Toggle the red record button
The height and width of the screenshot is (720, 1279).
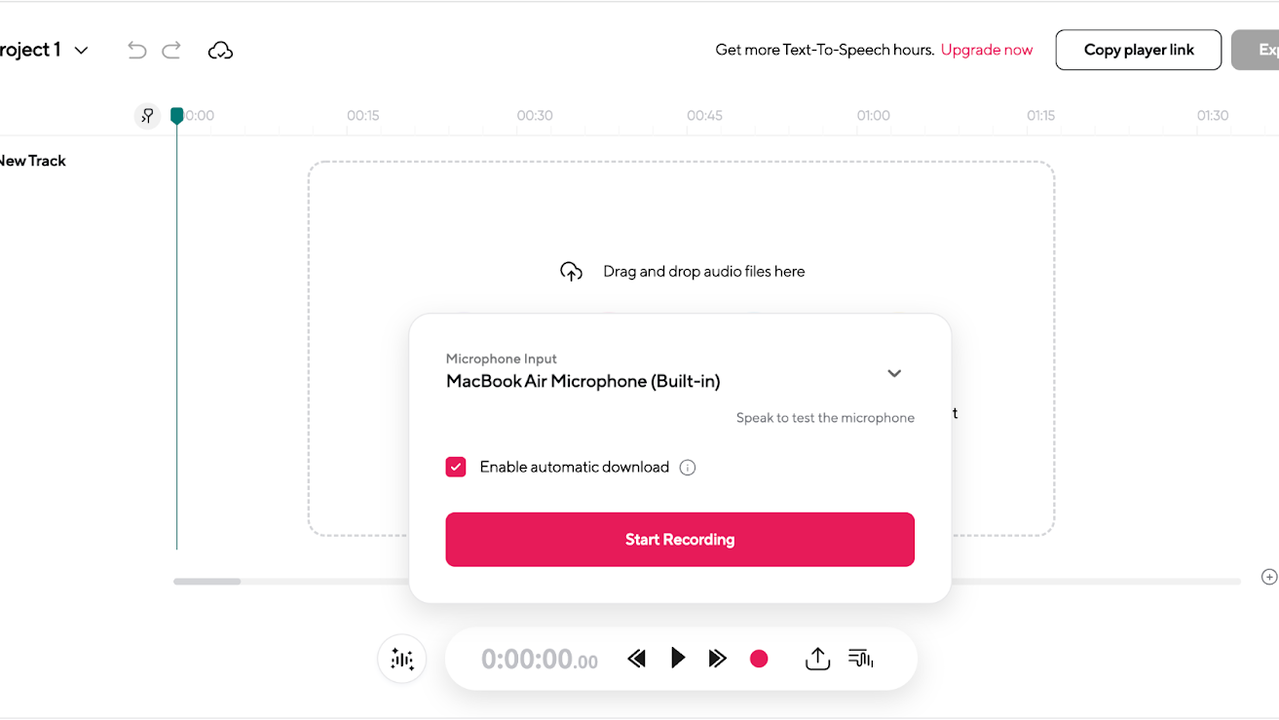click(x=759, y=658)
